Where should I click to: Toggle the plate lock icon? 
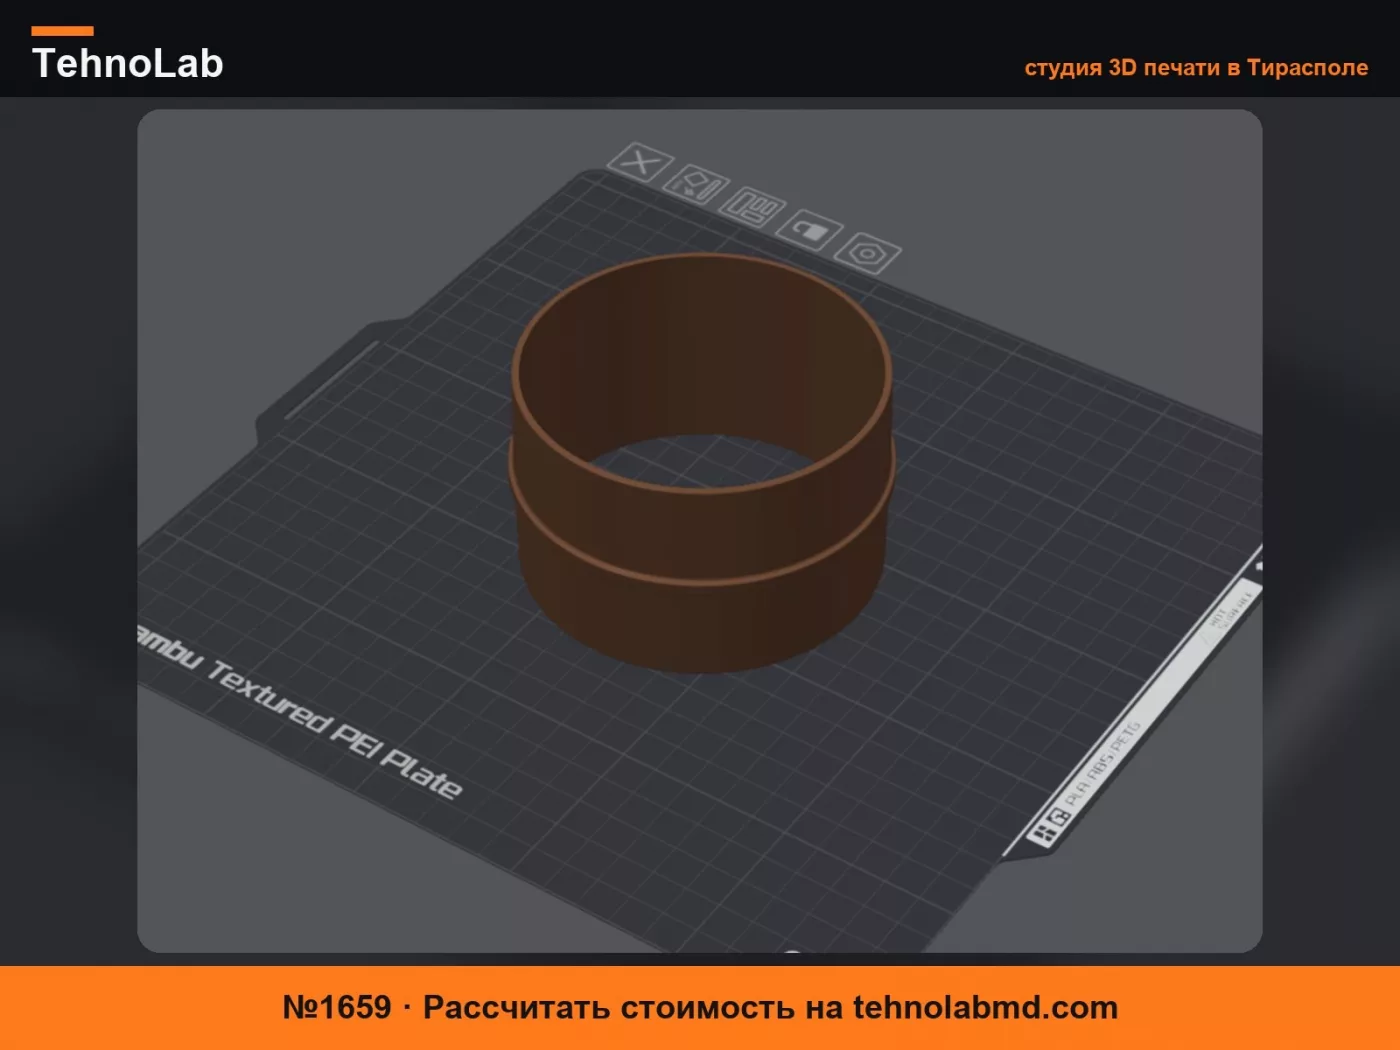coord(811,231)
